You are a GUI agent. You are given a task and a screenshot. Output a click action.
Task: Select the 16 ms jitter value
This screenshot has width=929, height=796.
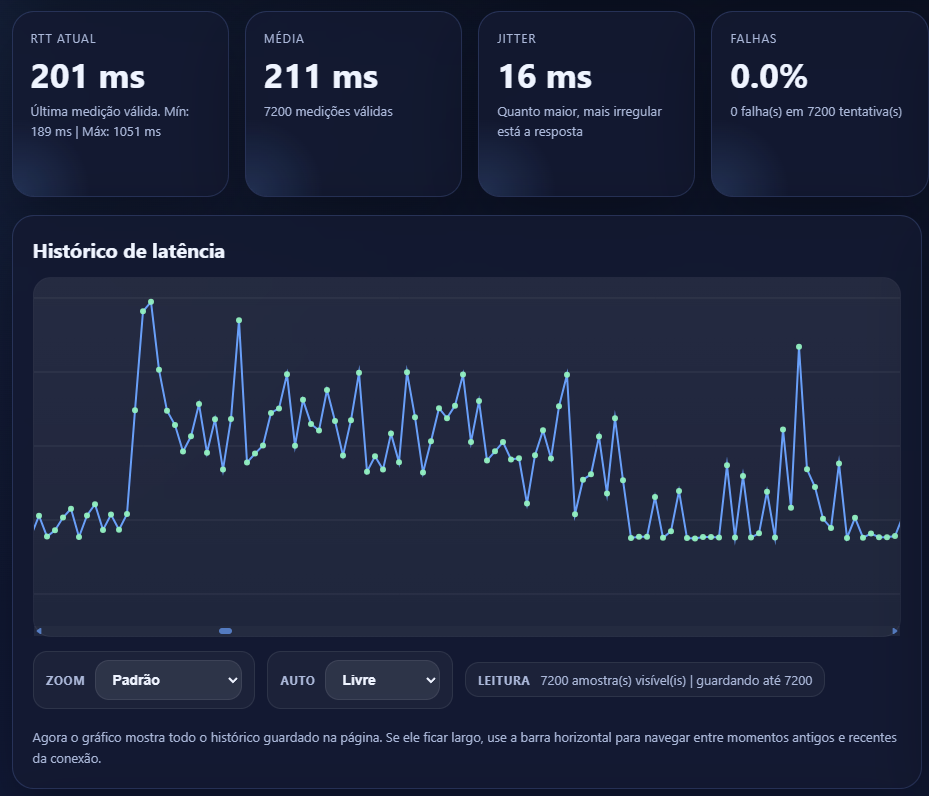click(x=544, y=77)
